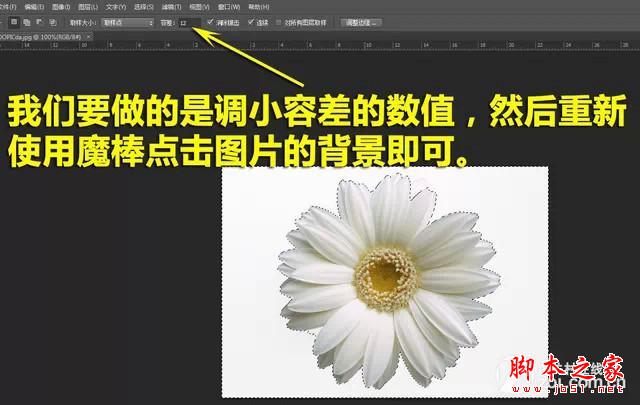
Task: Open the 窗口(W) window menu
Action: point(230,6)
